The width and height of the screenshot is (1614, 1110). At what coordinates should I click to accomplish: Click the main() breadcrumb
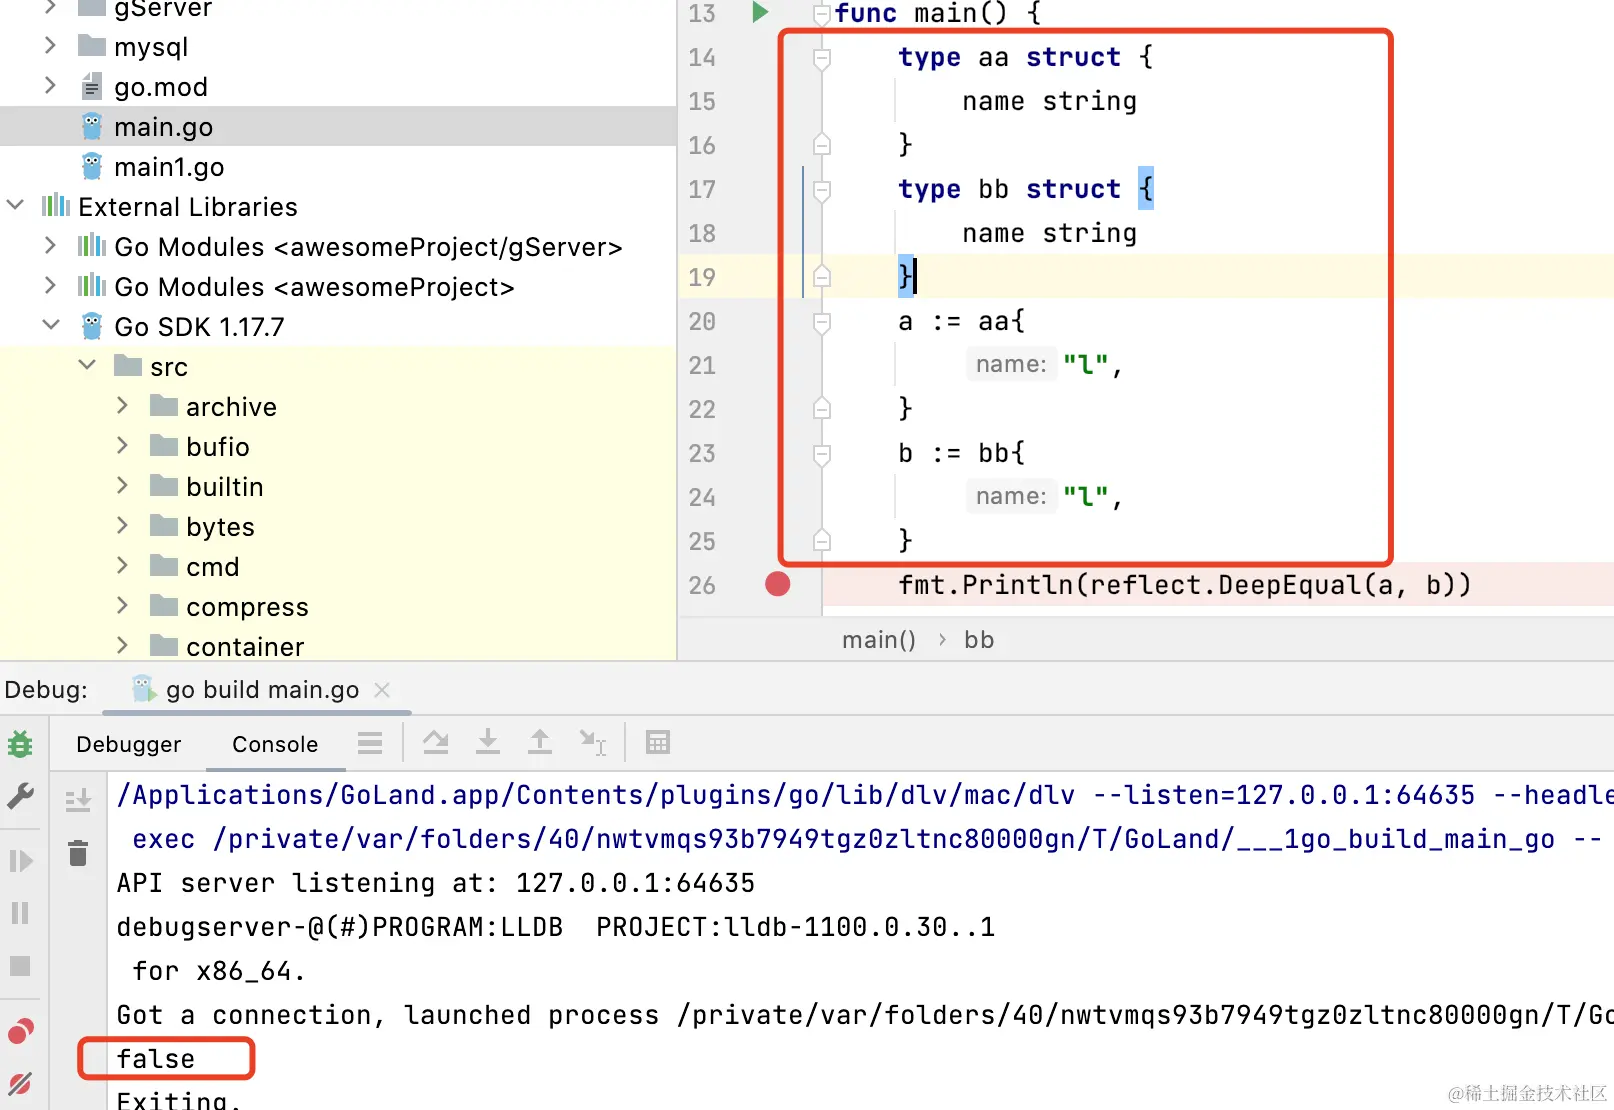[879, 640]
